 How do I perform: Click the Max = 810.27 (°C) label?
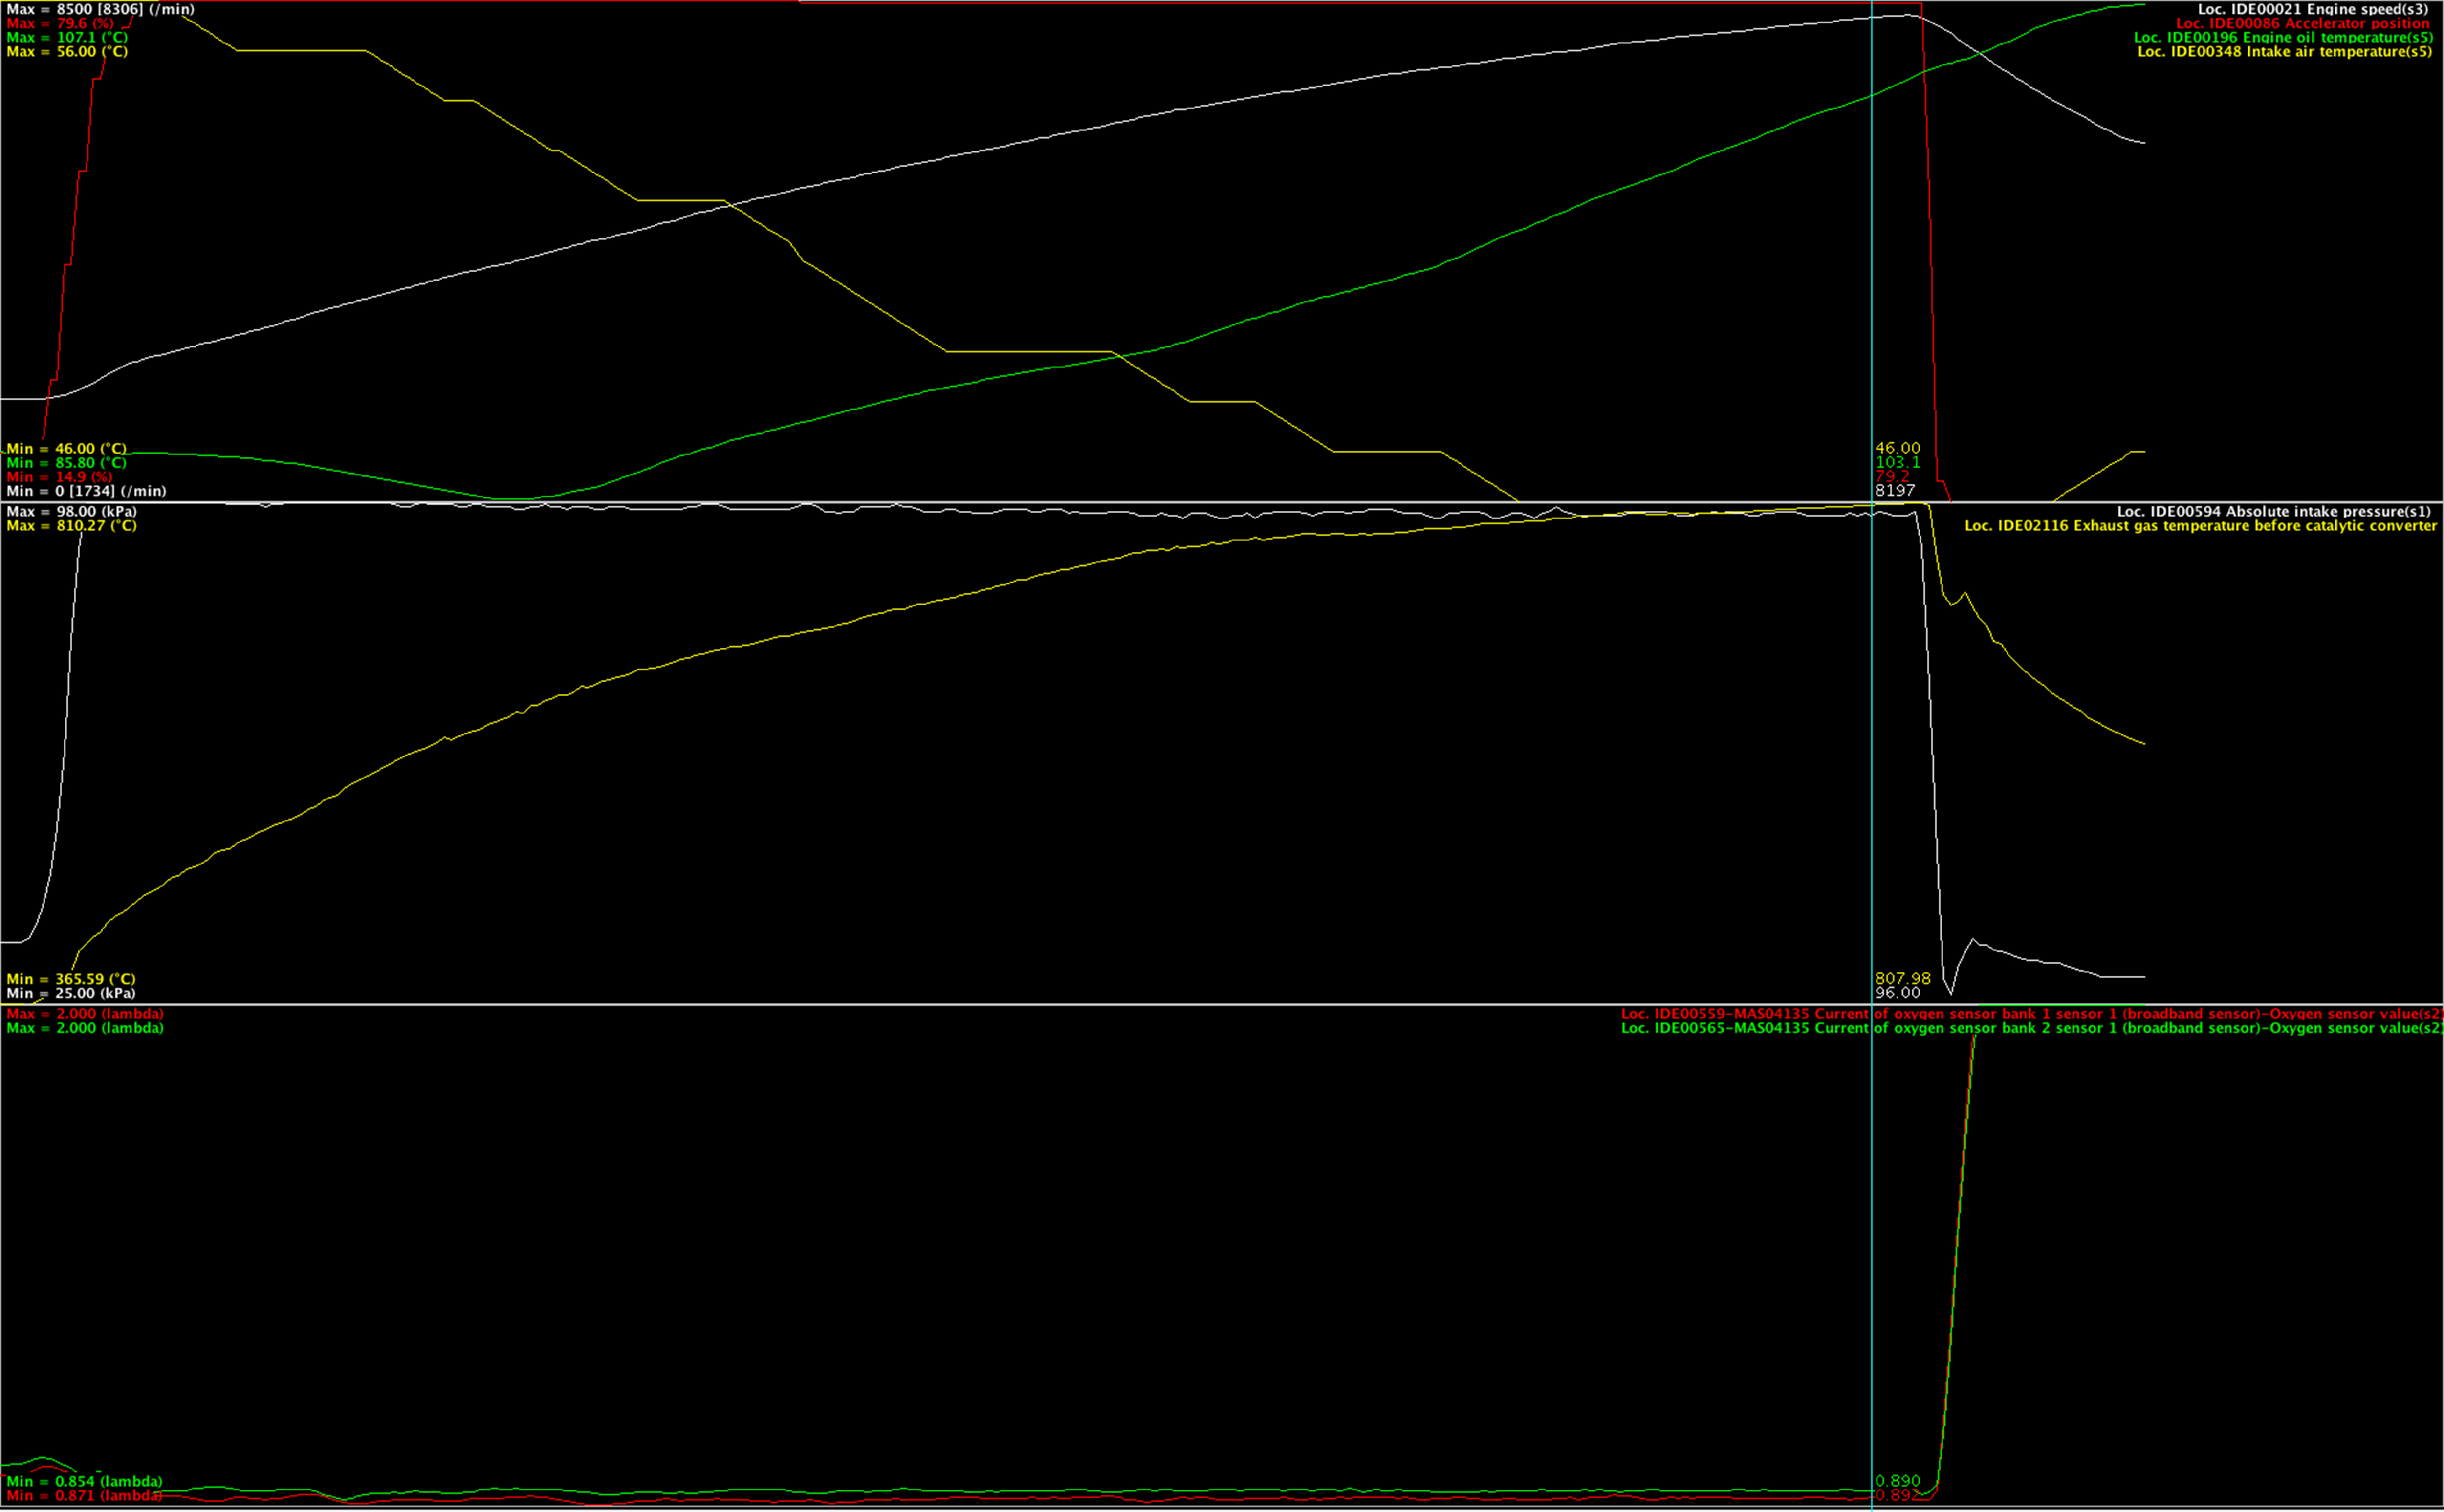pyautogui.click(x=71, y=525)
